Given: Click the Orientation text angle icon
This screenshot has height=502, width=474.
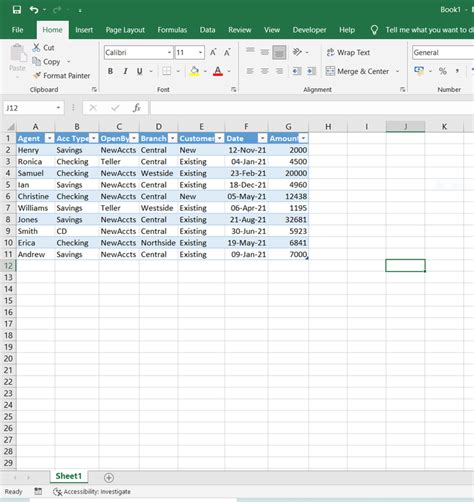Looking at the screenshot, I should (297, 52).
